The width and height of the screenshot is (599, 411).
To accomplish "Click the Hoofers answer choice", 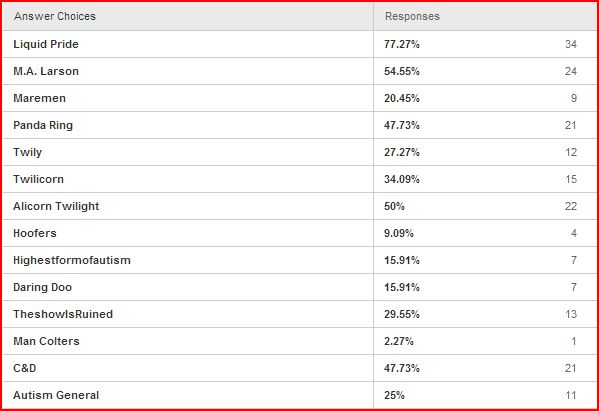I will point(35,233).
